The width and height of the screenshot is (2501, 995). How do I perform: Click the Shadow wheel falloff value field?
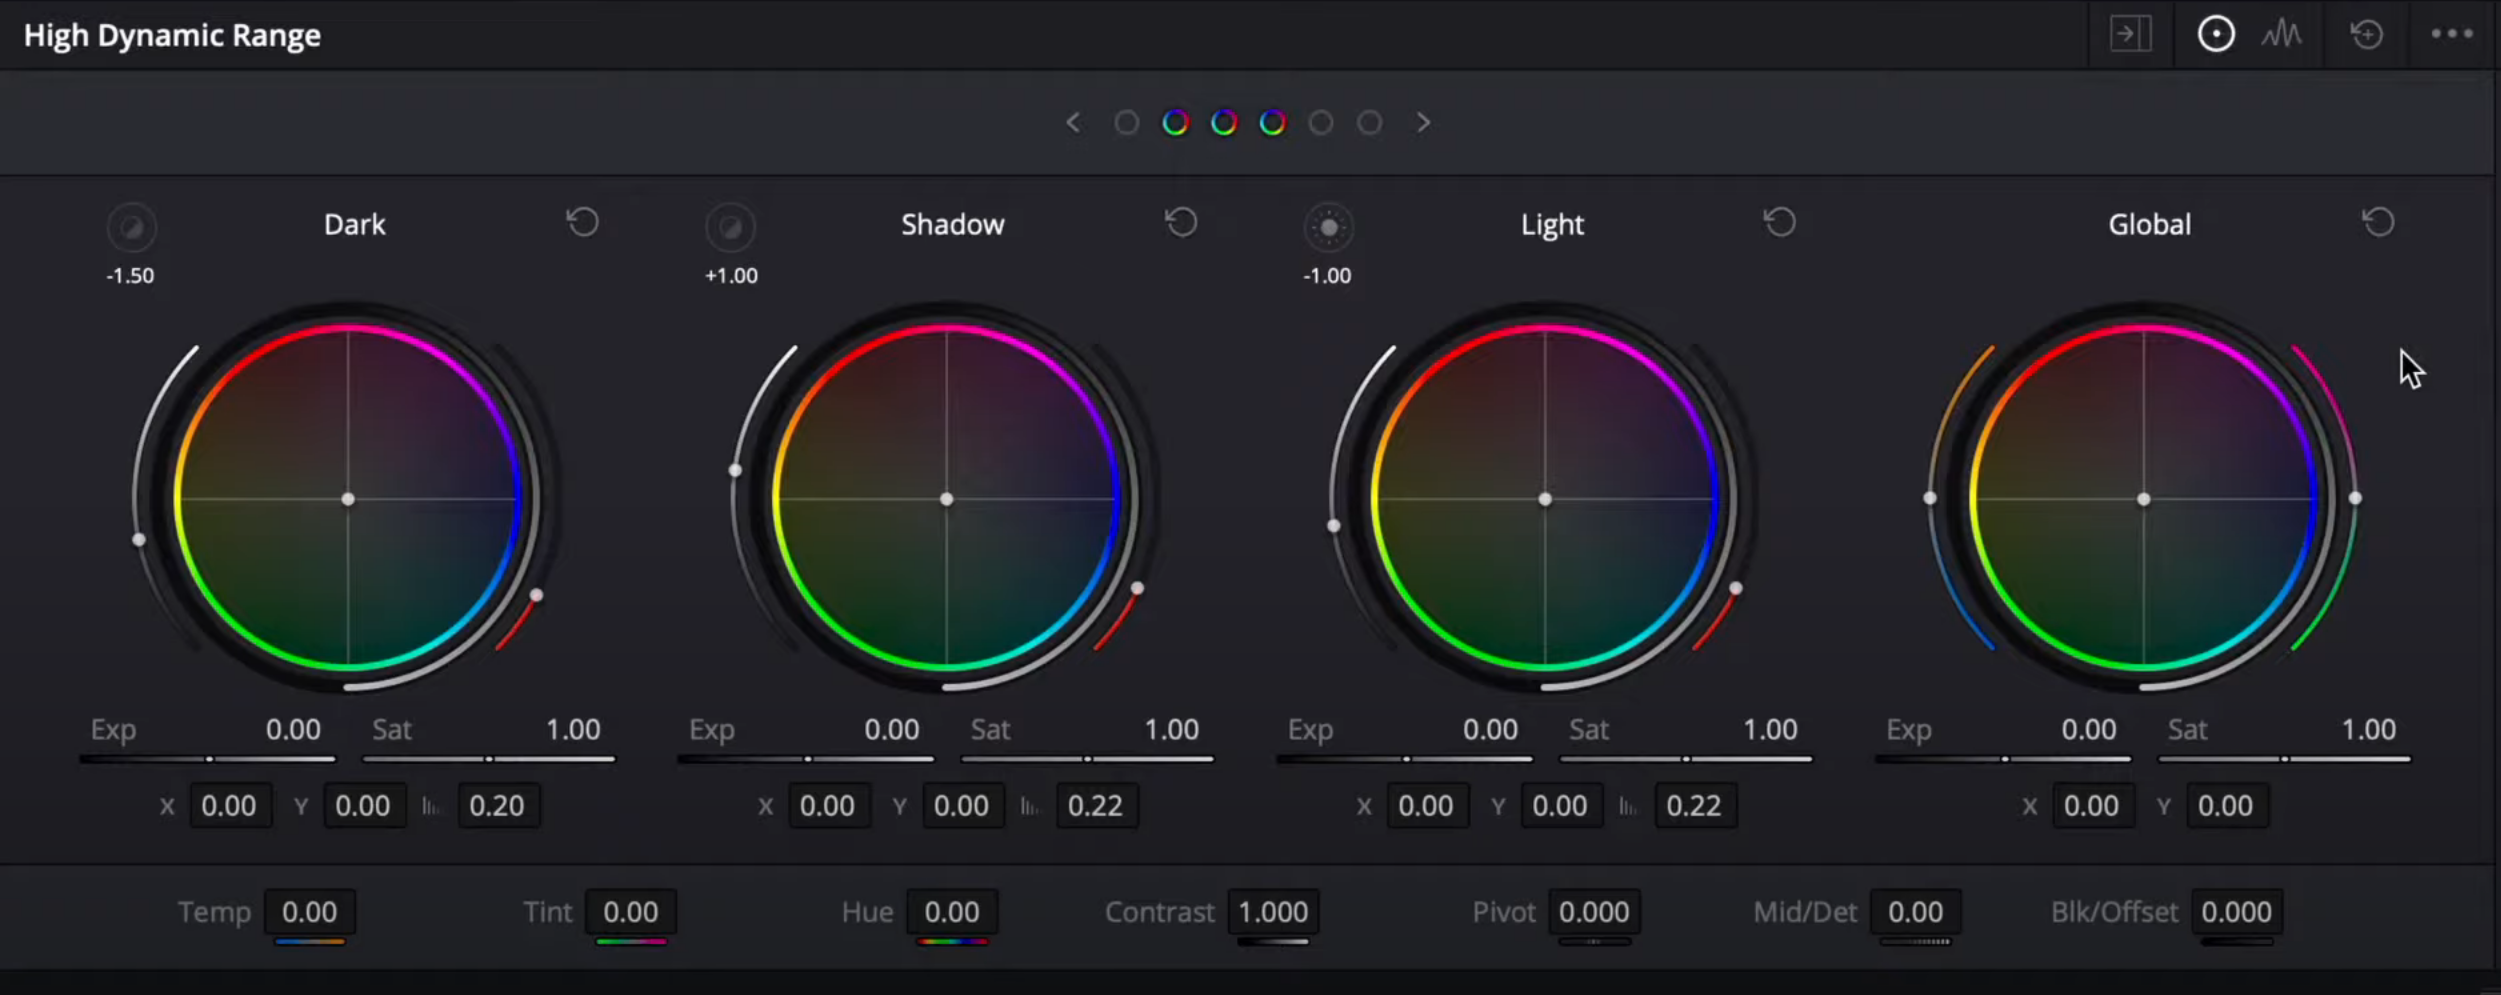pos(1096,806)
